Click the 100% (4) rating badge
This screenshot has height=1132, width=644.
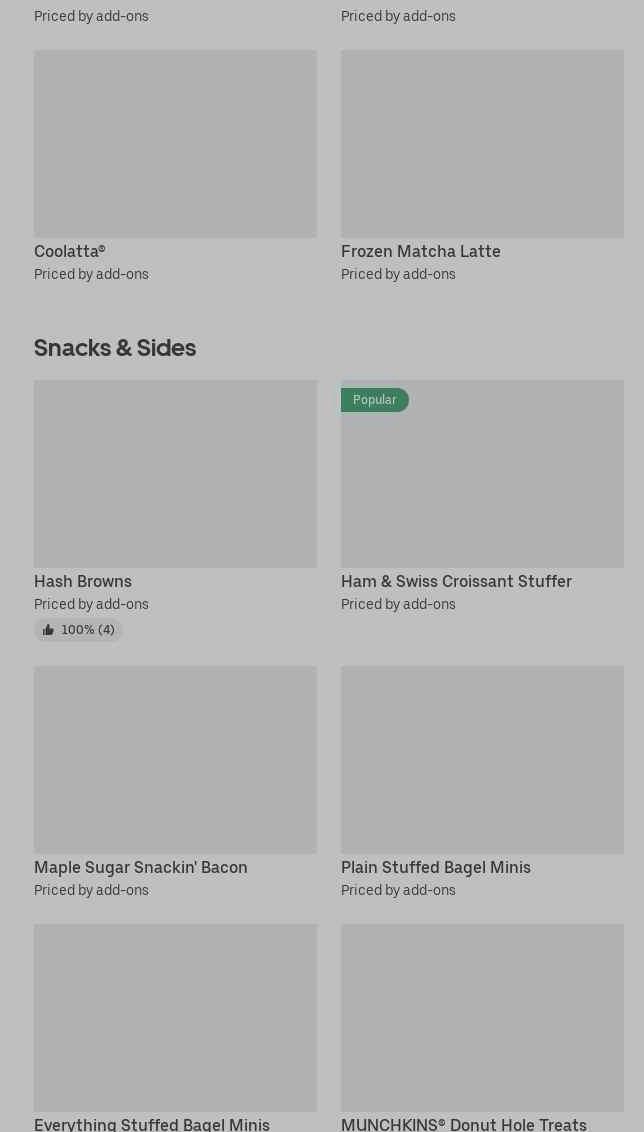pos(86,630)
